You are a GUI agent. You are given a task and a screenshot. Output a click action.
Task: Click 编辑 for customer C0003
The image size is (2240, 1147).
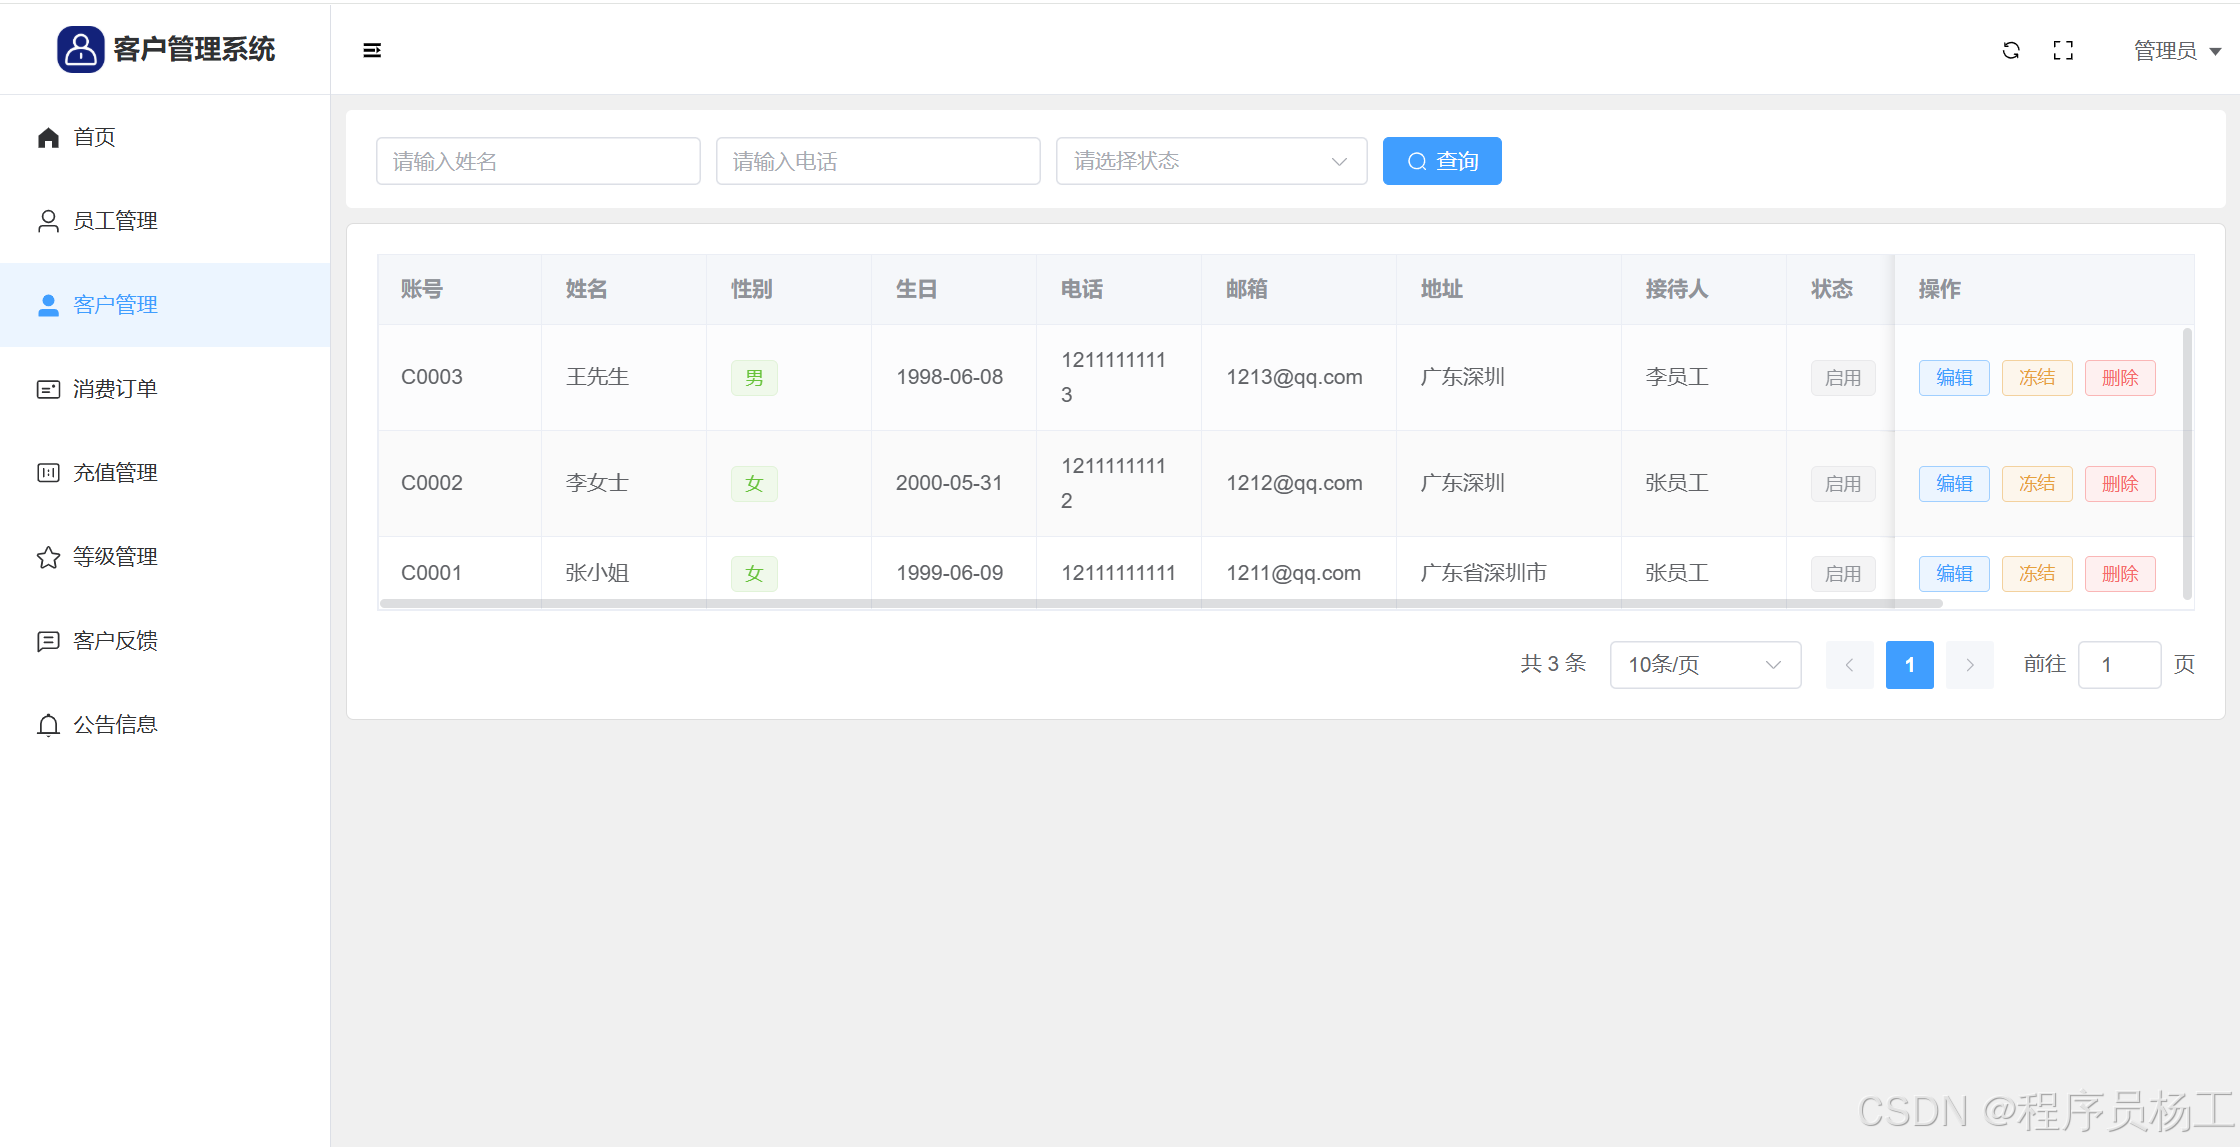point(1953,378)
